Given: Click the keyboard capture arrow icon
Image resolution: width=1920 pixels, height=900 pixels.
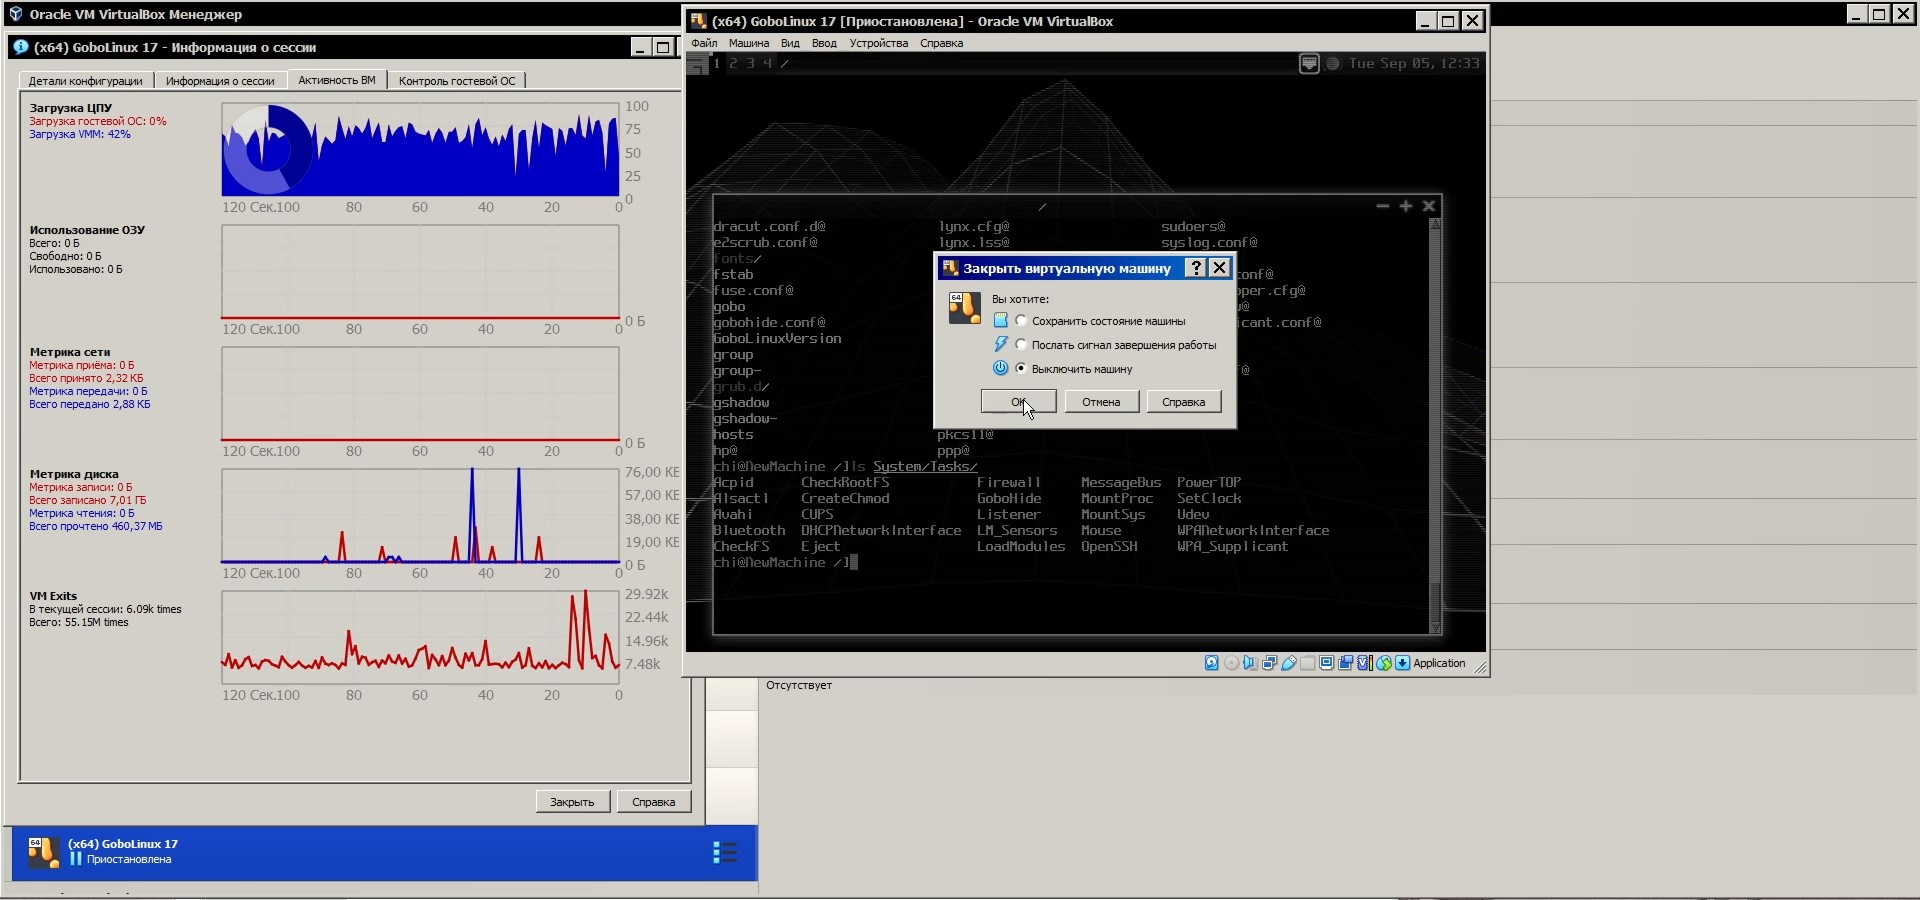Looking at the screenshot, I should point(1403,663).
